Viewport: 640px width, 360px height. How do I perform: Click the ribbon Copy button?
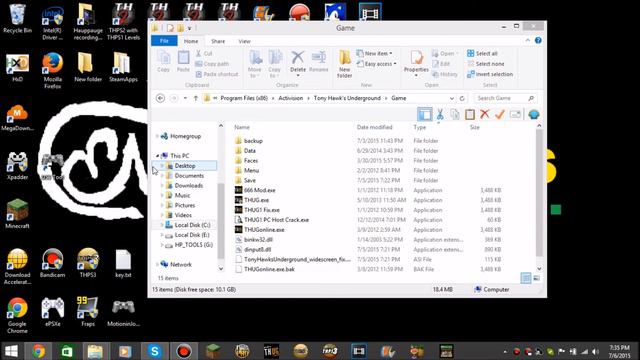point(163,62)
